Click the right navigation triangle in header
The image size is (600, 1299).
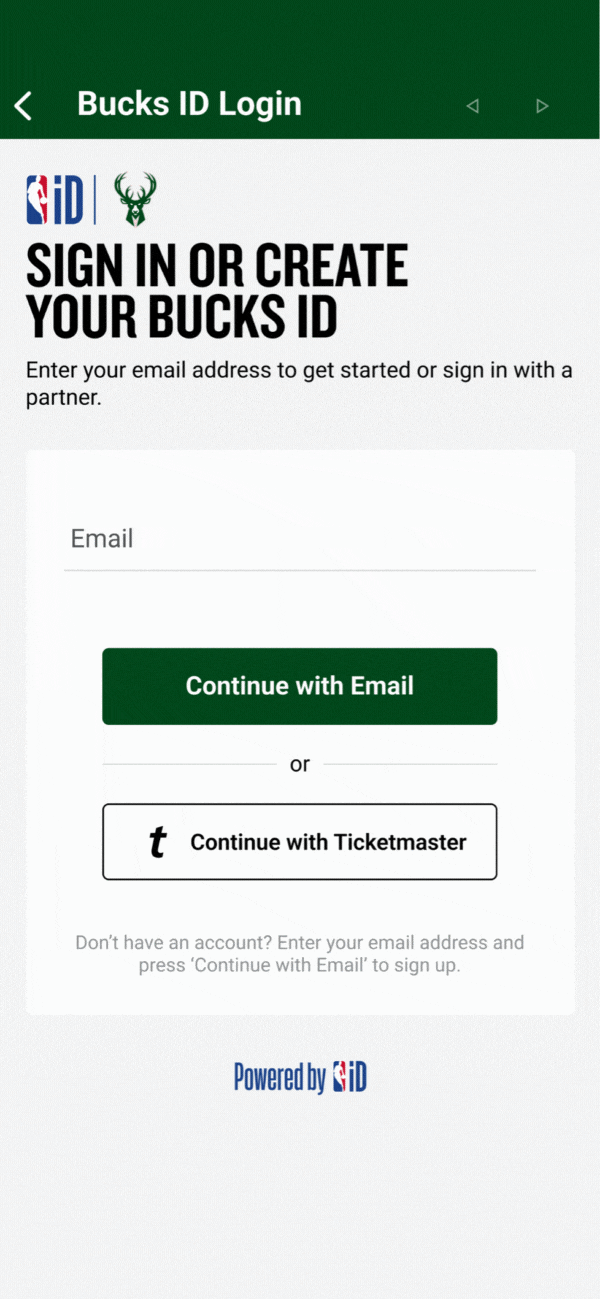click(x=542, y=105)
